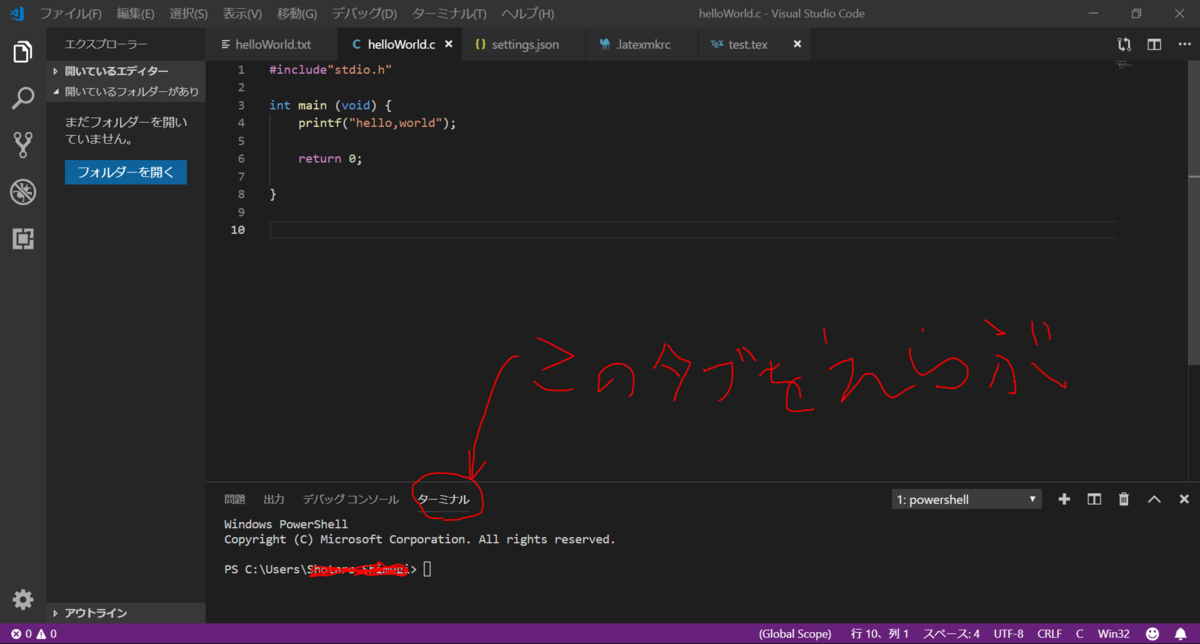The width and height of the screenshot is (1200, 644).
Task: Switch to .latexmkrc tab
Action: pos(641,44)
